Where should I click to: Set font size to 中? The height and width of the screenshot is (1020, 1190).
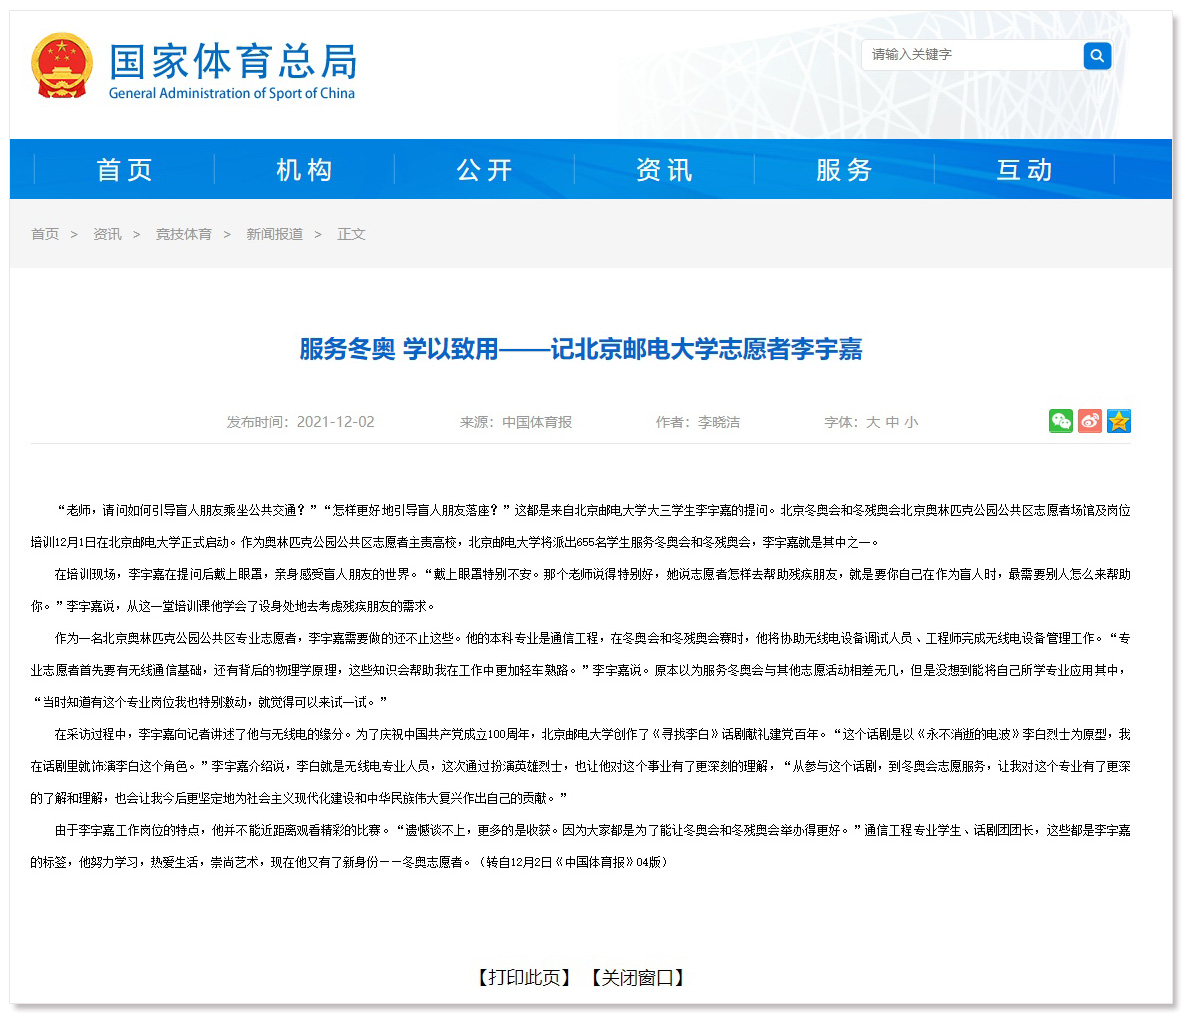tap(892, 422)
